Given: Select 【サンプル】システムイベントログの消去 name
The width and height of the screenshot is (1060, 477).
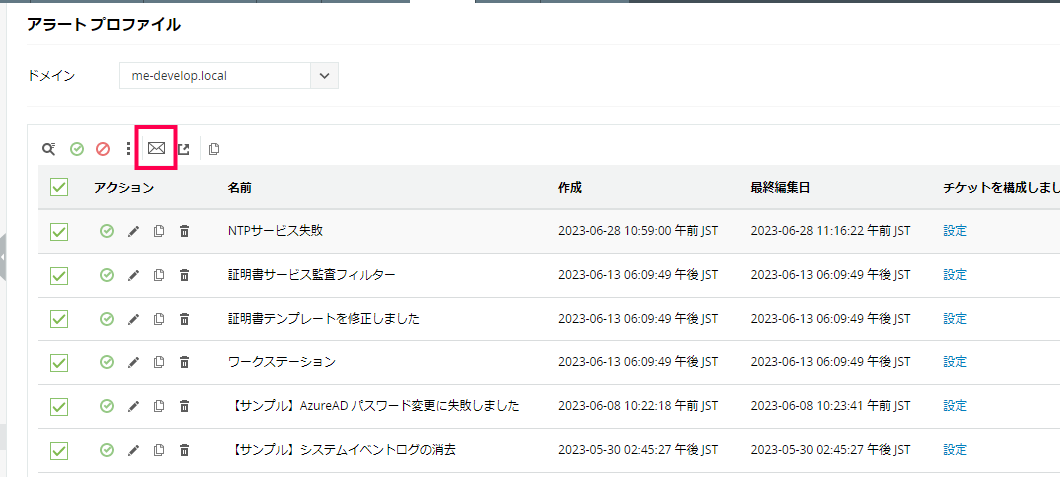Looking at the screenshot, I should (x=342, y=449).
